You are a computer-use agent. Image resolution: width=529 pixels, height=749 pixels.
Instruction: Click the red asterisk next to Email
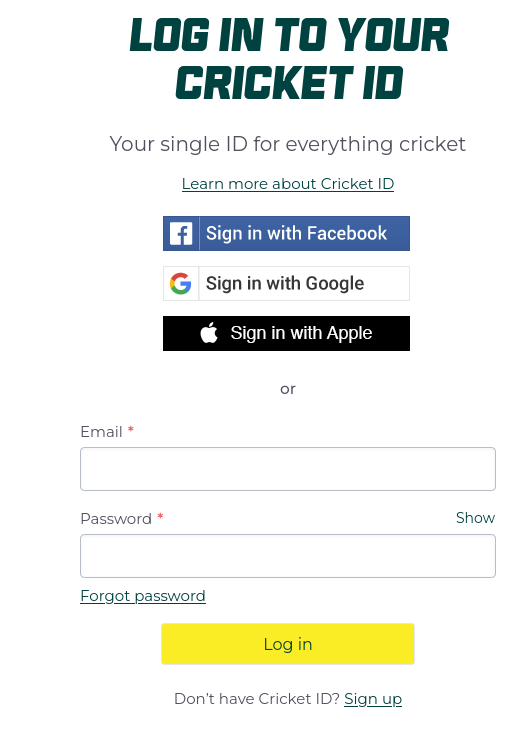pyautogui.click(x=130, y=429)
